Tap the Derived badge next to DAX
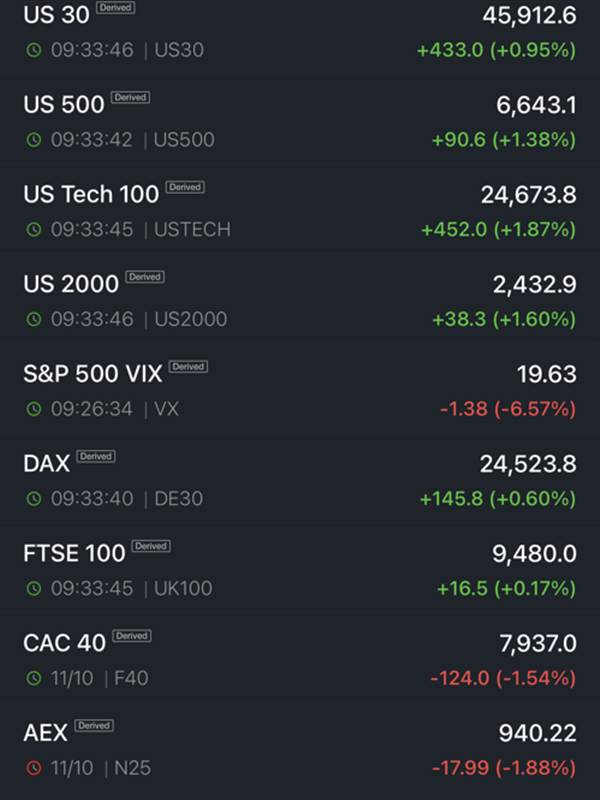Image resolution: width=600 pixels, height=800 pixels. pos(96,456)
